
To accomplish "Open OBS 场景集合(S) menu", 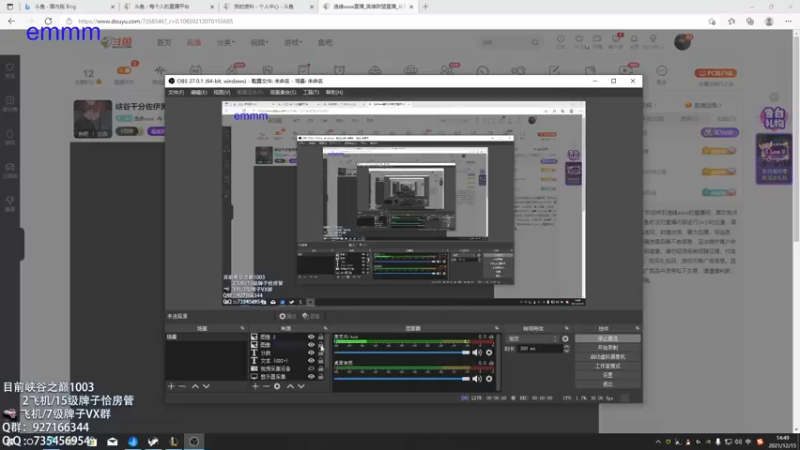I will pos(283,92).
